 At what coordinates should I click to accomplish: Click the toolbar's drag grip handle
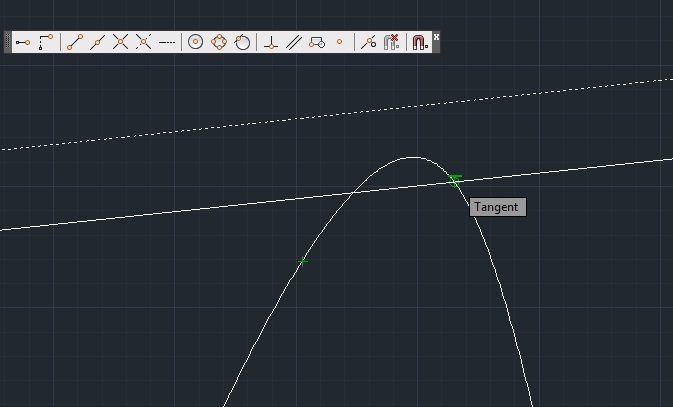[7, 42]
